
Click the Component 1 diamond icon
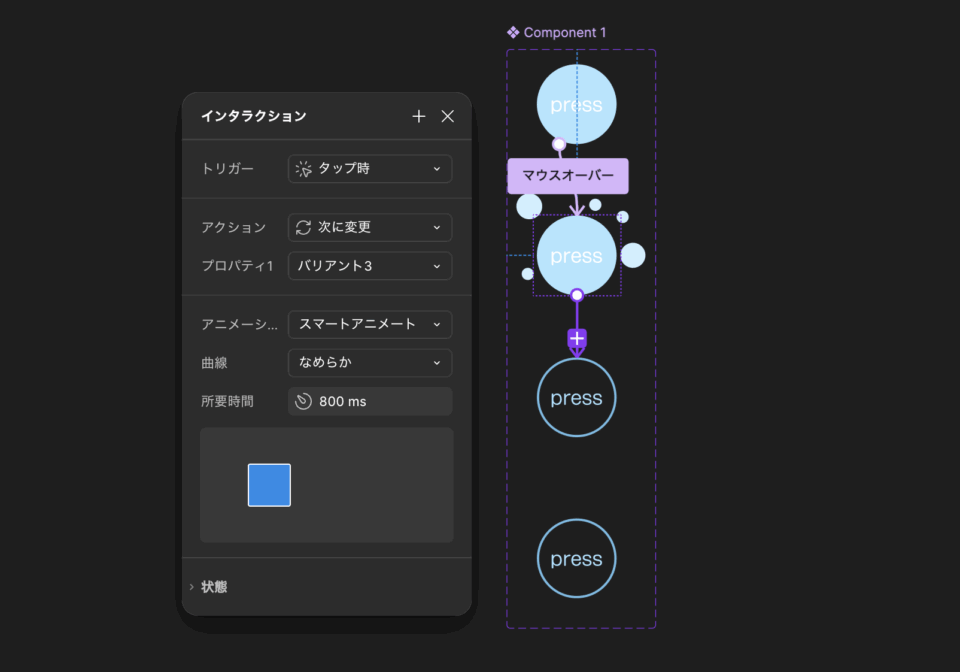(513, 32)
